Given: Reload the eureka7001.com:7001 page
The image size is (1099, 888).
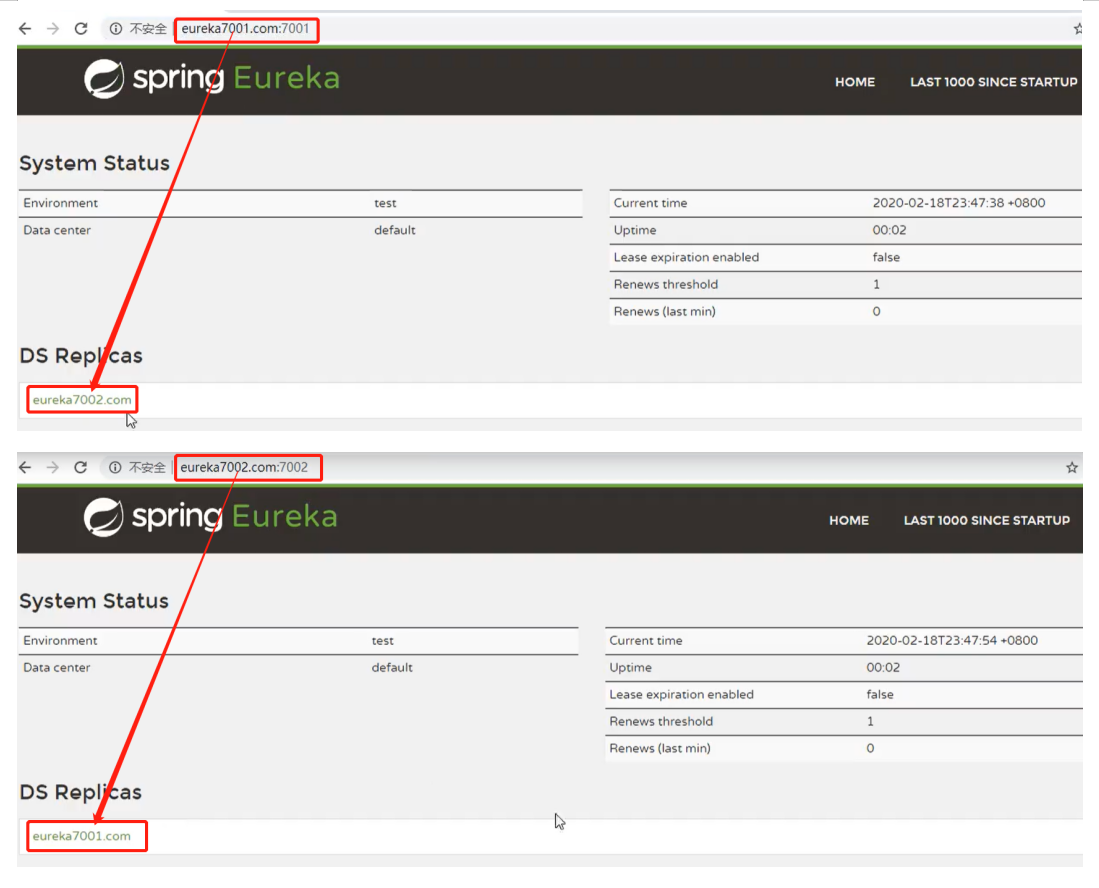Looking at the screenshot, I should tap(81, 29).
